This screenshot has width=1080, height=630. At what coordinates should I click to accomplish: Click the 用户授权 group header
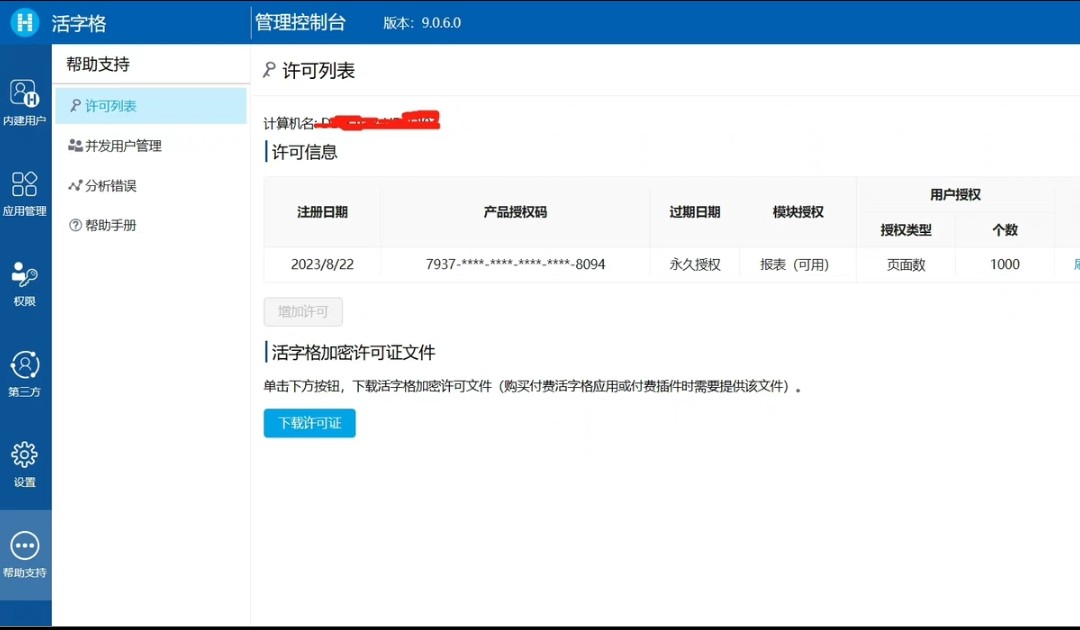tap(955, 195)
